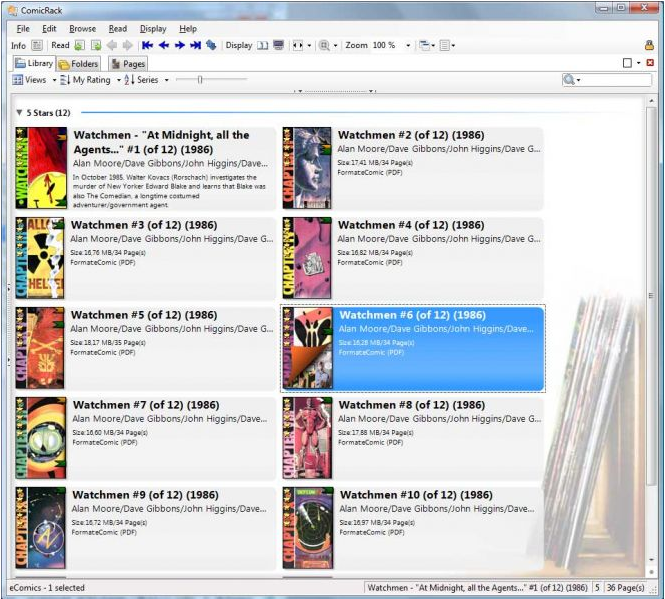Click the magnifier zoom icon
Image resolution: width=665 pixels, height=599 pixels.
click(x=324, y=45)
